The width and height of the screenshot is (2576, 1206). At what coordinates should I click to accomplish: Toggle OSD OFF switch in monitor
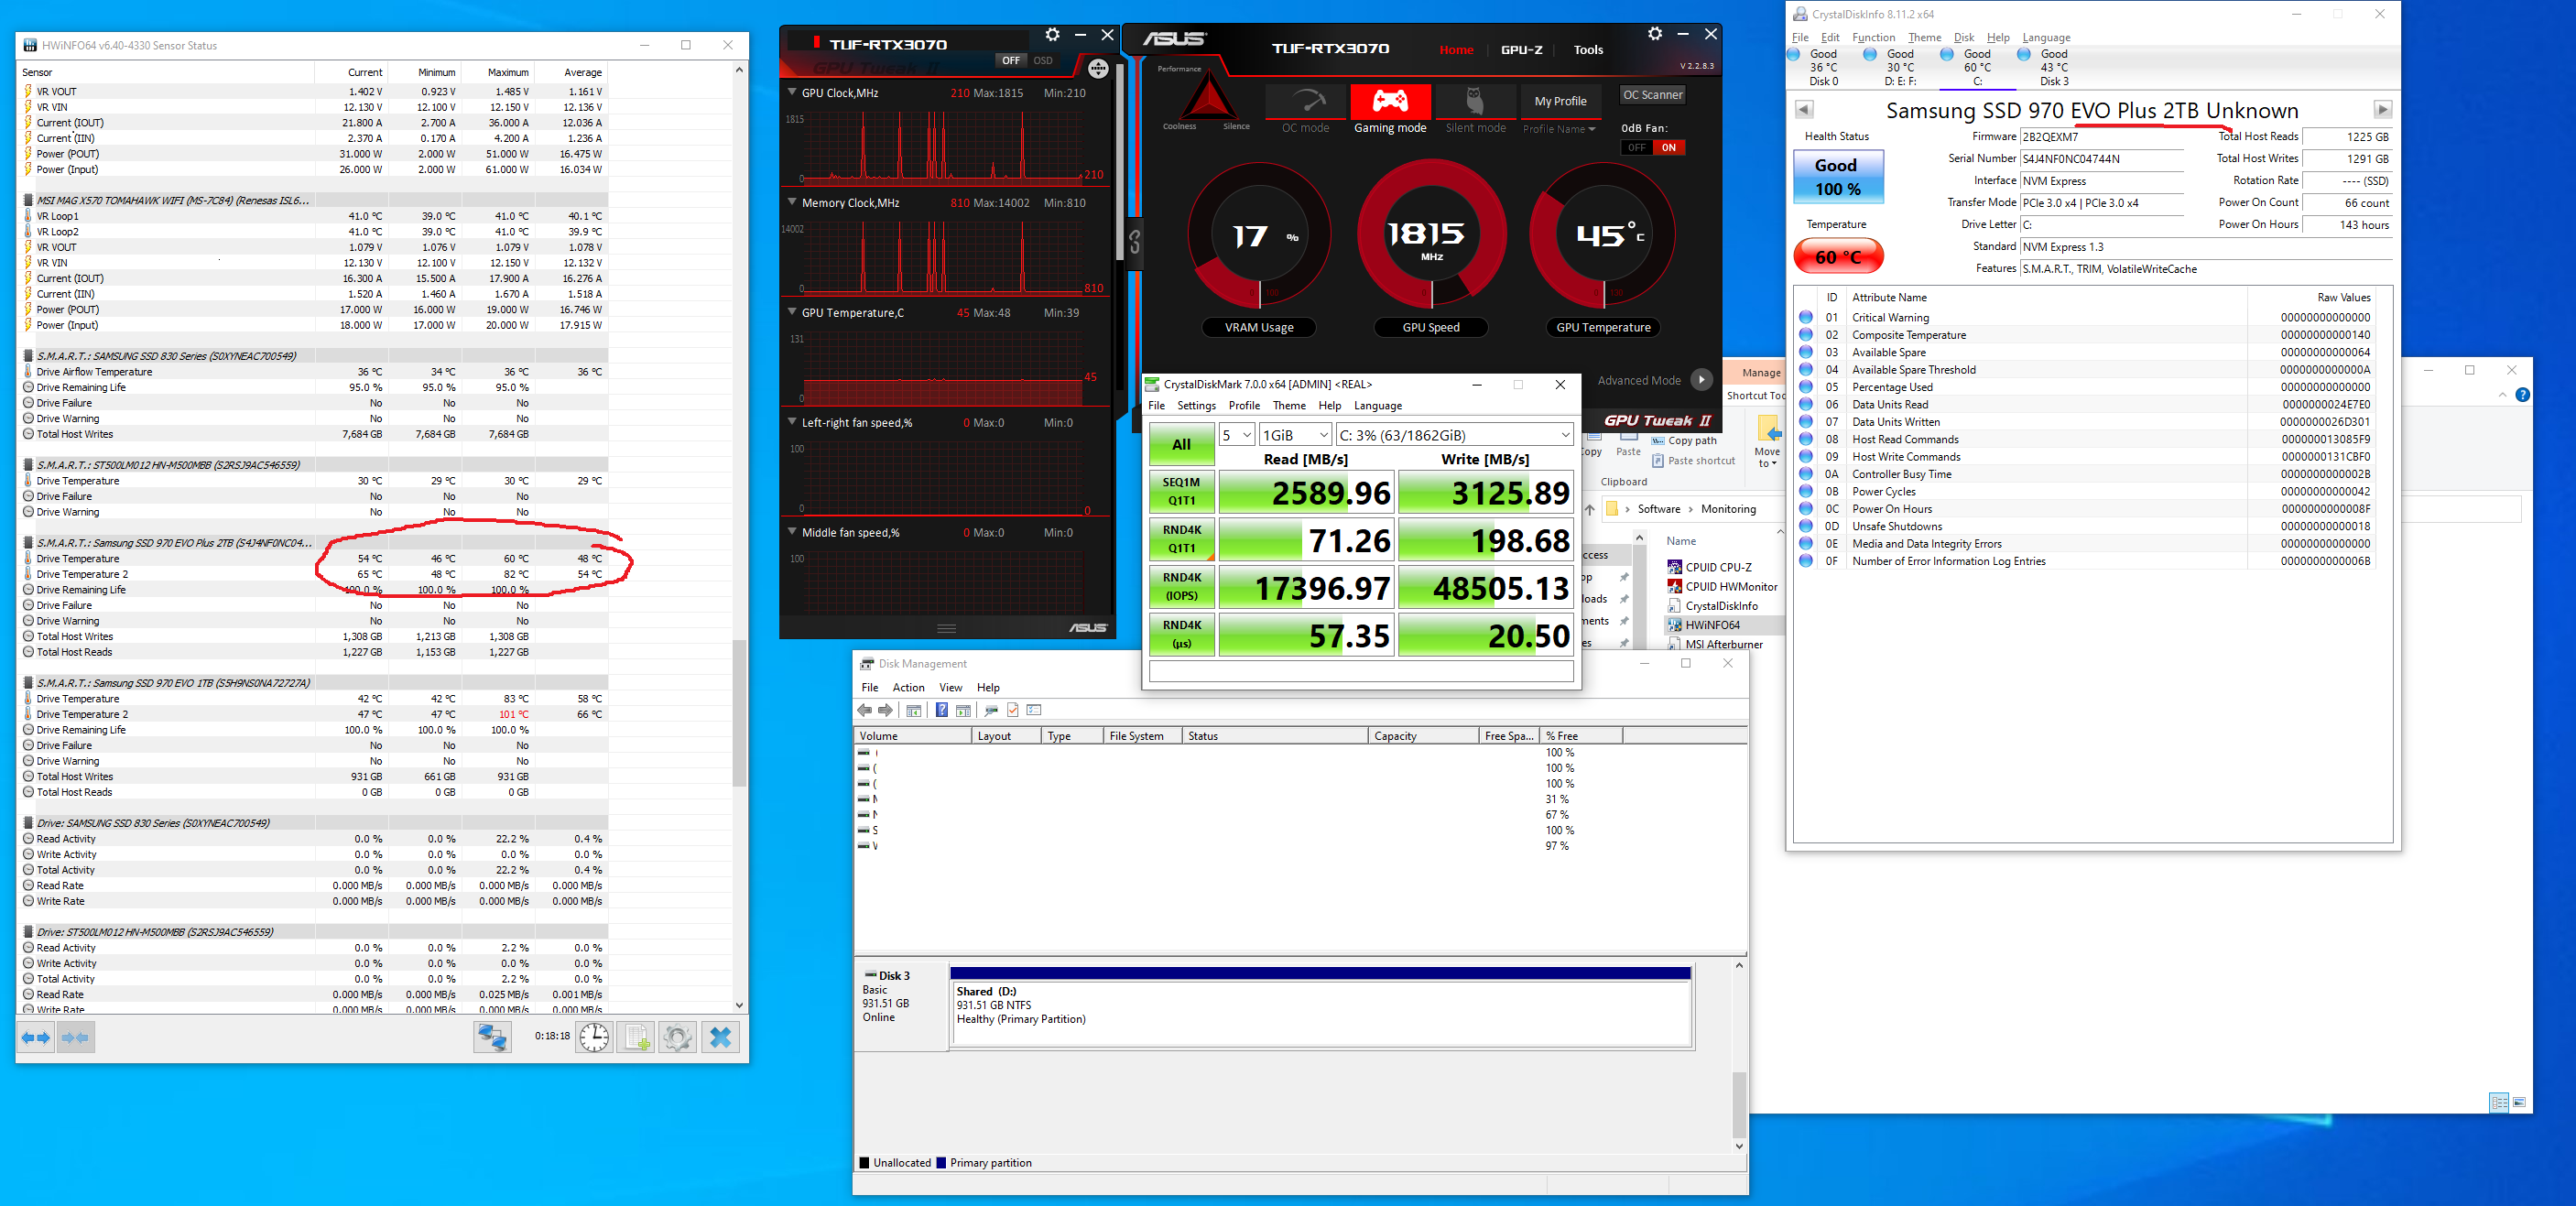coord(1011,60)
